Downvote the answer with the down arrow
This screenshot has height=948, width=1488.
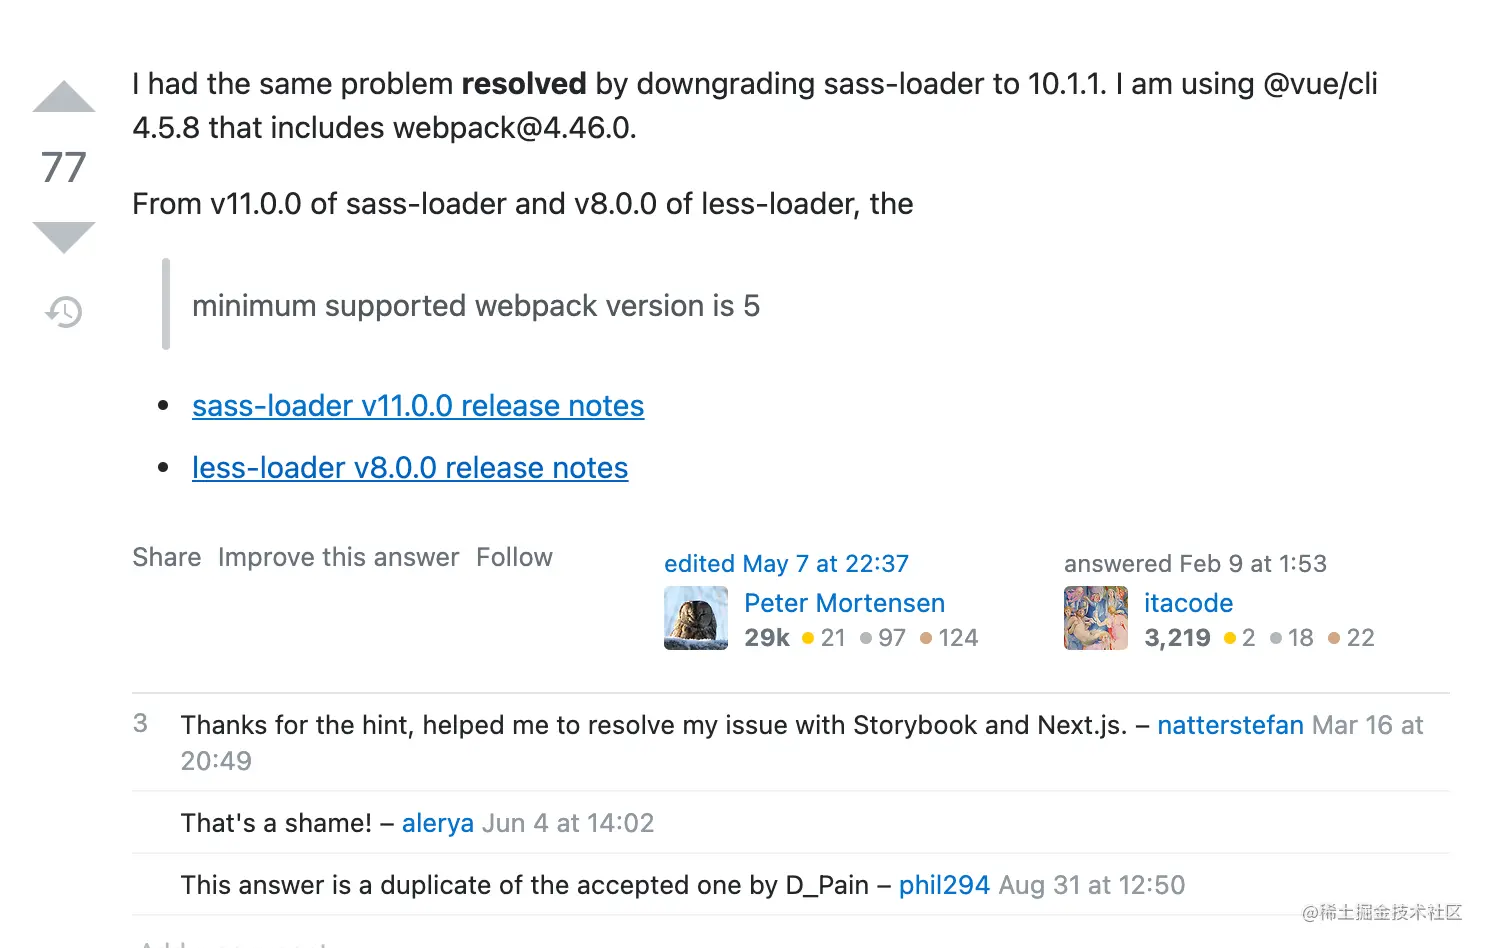pyautogui.click(x=64, y=236)
